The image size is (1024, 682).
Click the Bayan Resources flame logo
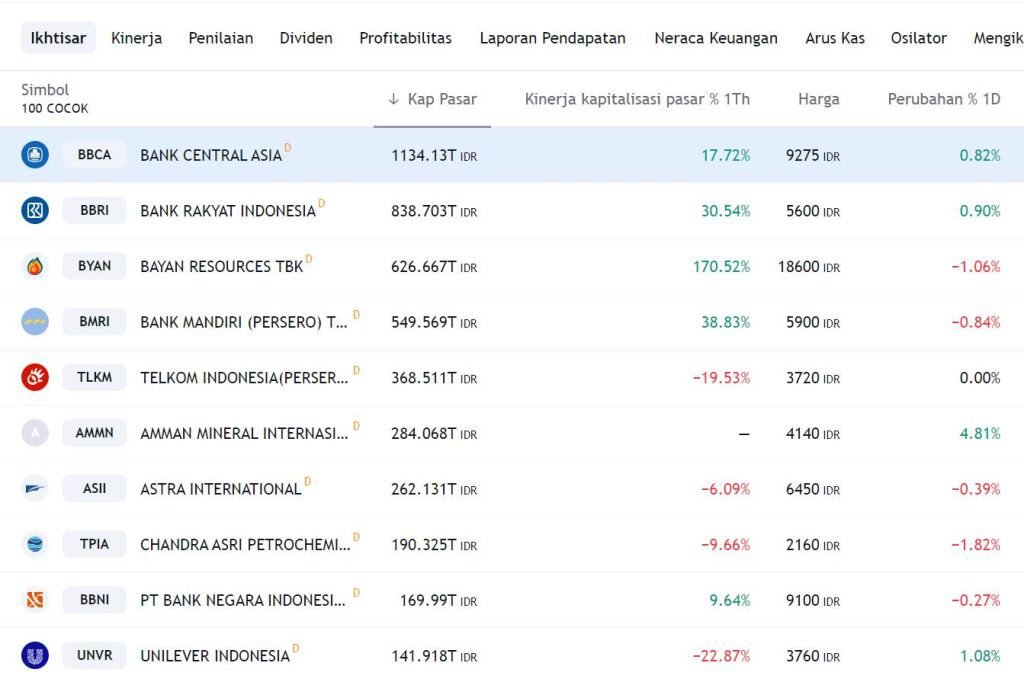[x=36, y=266]
